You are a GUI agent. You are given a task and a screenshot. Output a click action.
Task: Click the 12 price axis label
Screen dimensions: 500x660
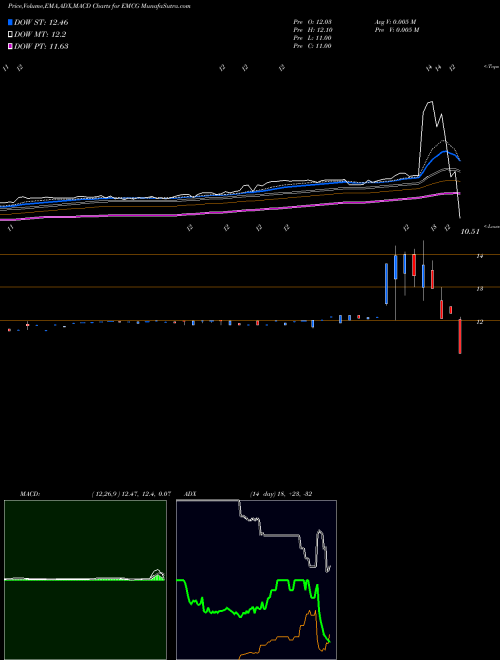click(480, 322)
